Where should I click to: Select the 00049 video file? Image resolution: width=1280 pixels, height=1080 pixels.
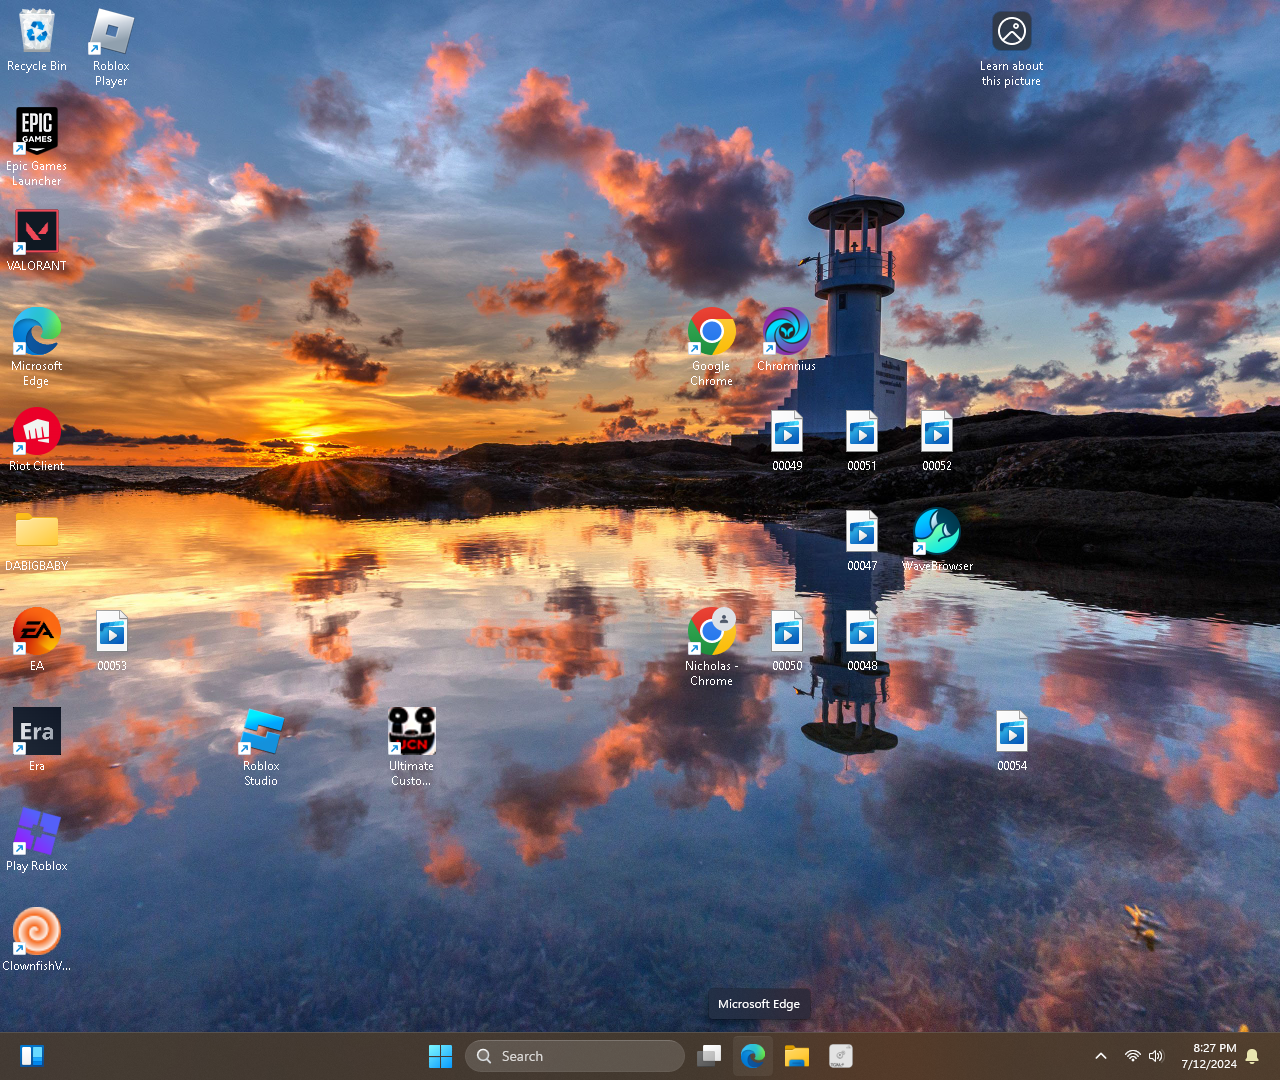click(787, 432)
